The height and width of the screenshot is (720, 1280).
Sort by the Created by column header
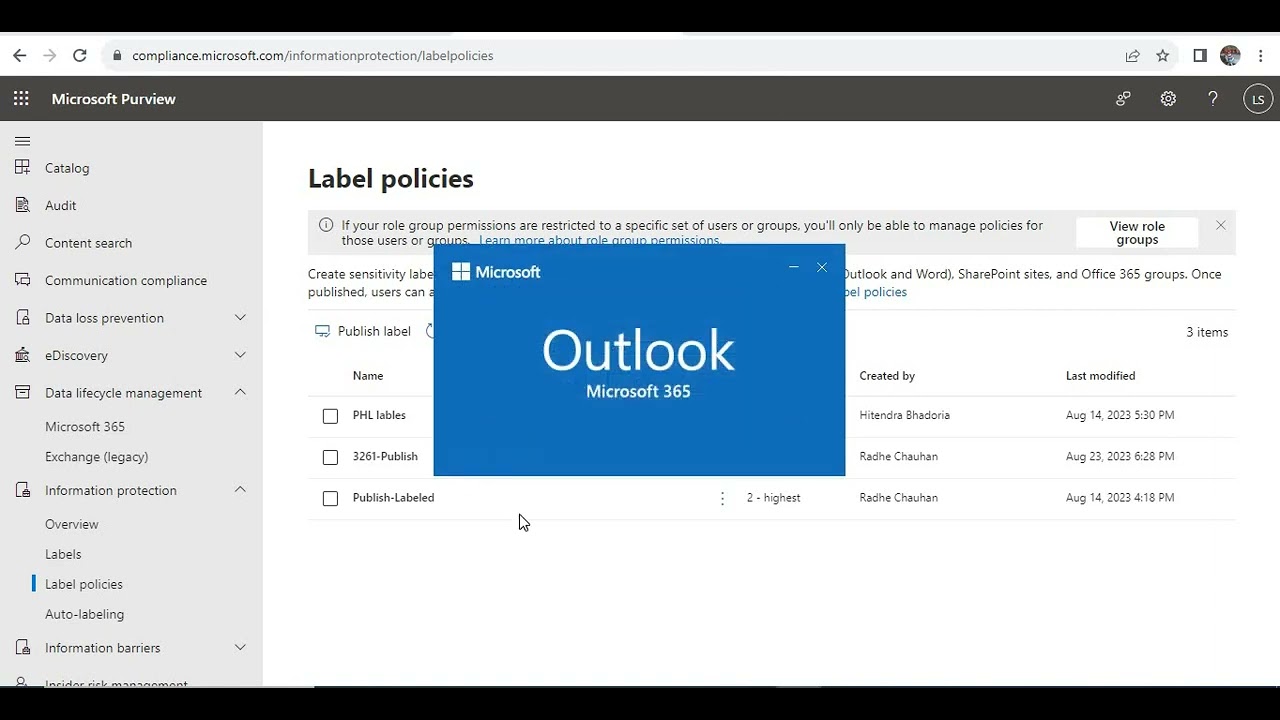coord(887,376)
